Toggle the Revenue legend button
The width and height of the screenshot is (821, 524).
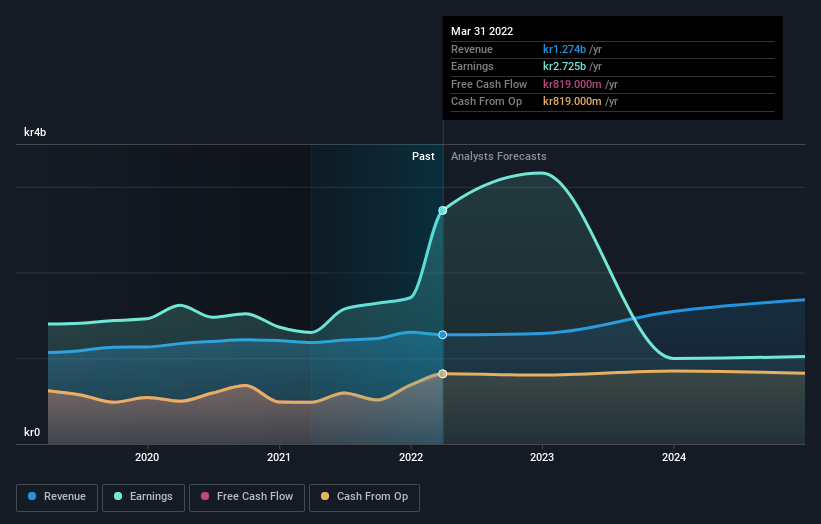pos(57,497)
